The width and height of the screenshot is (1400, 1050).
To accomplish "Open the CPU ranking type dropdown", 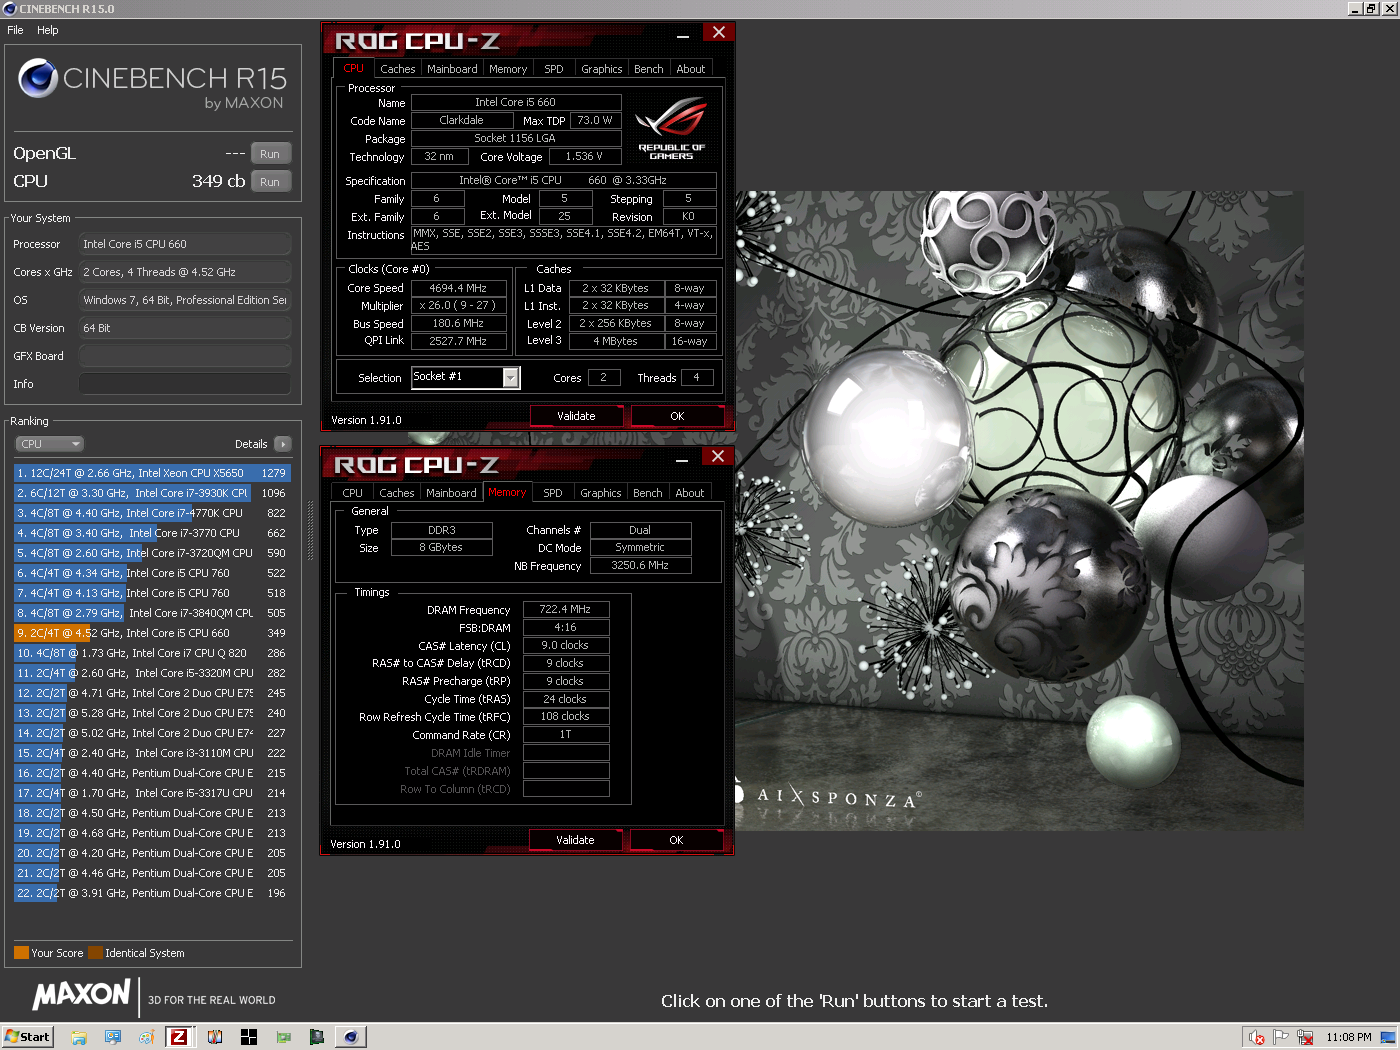I will tap(49, 444).
